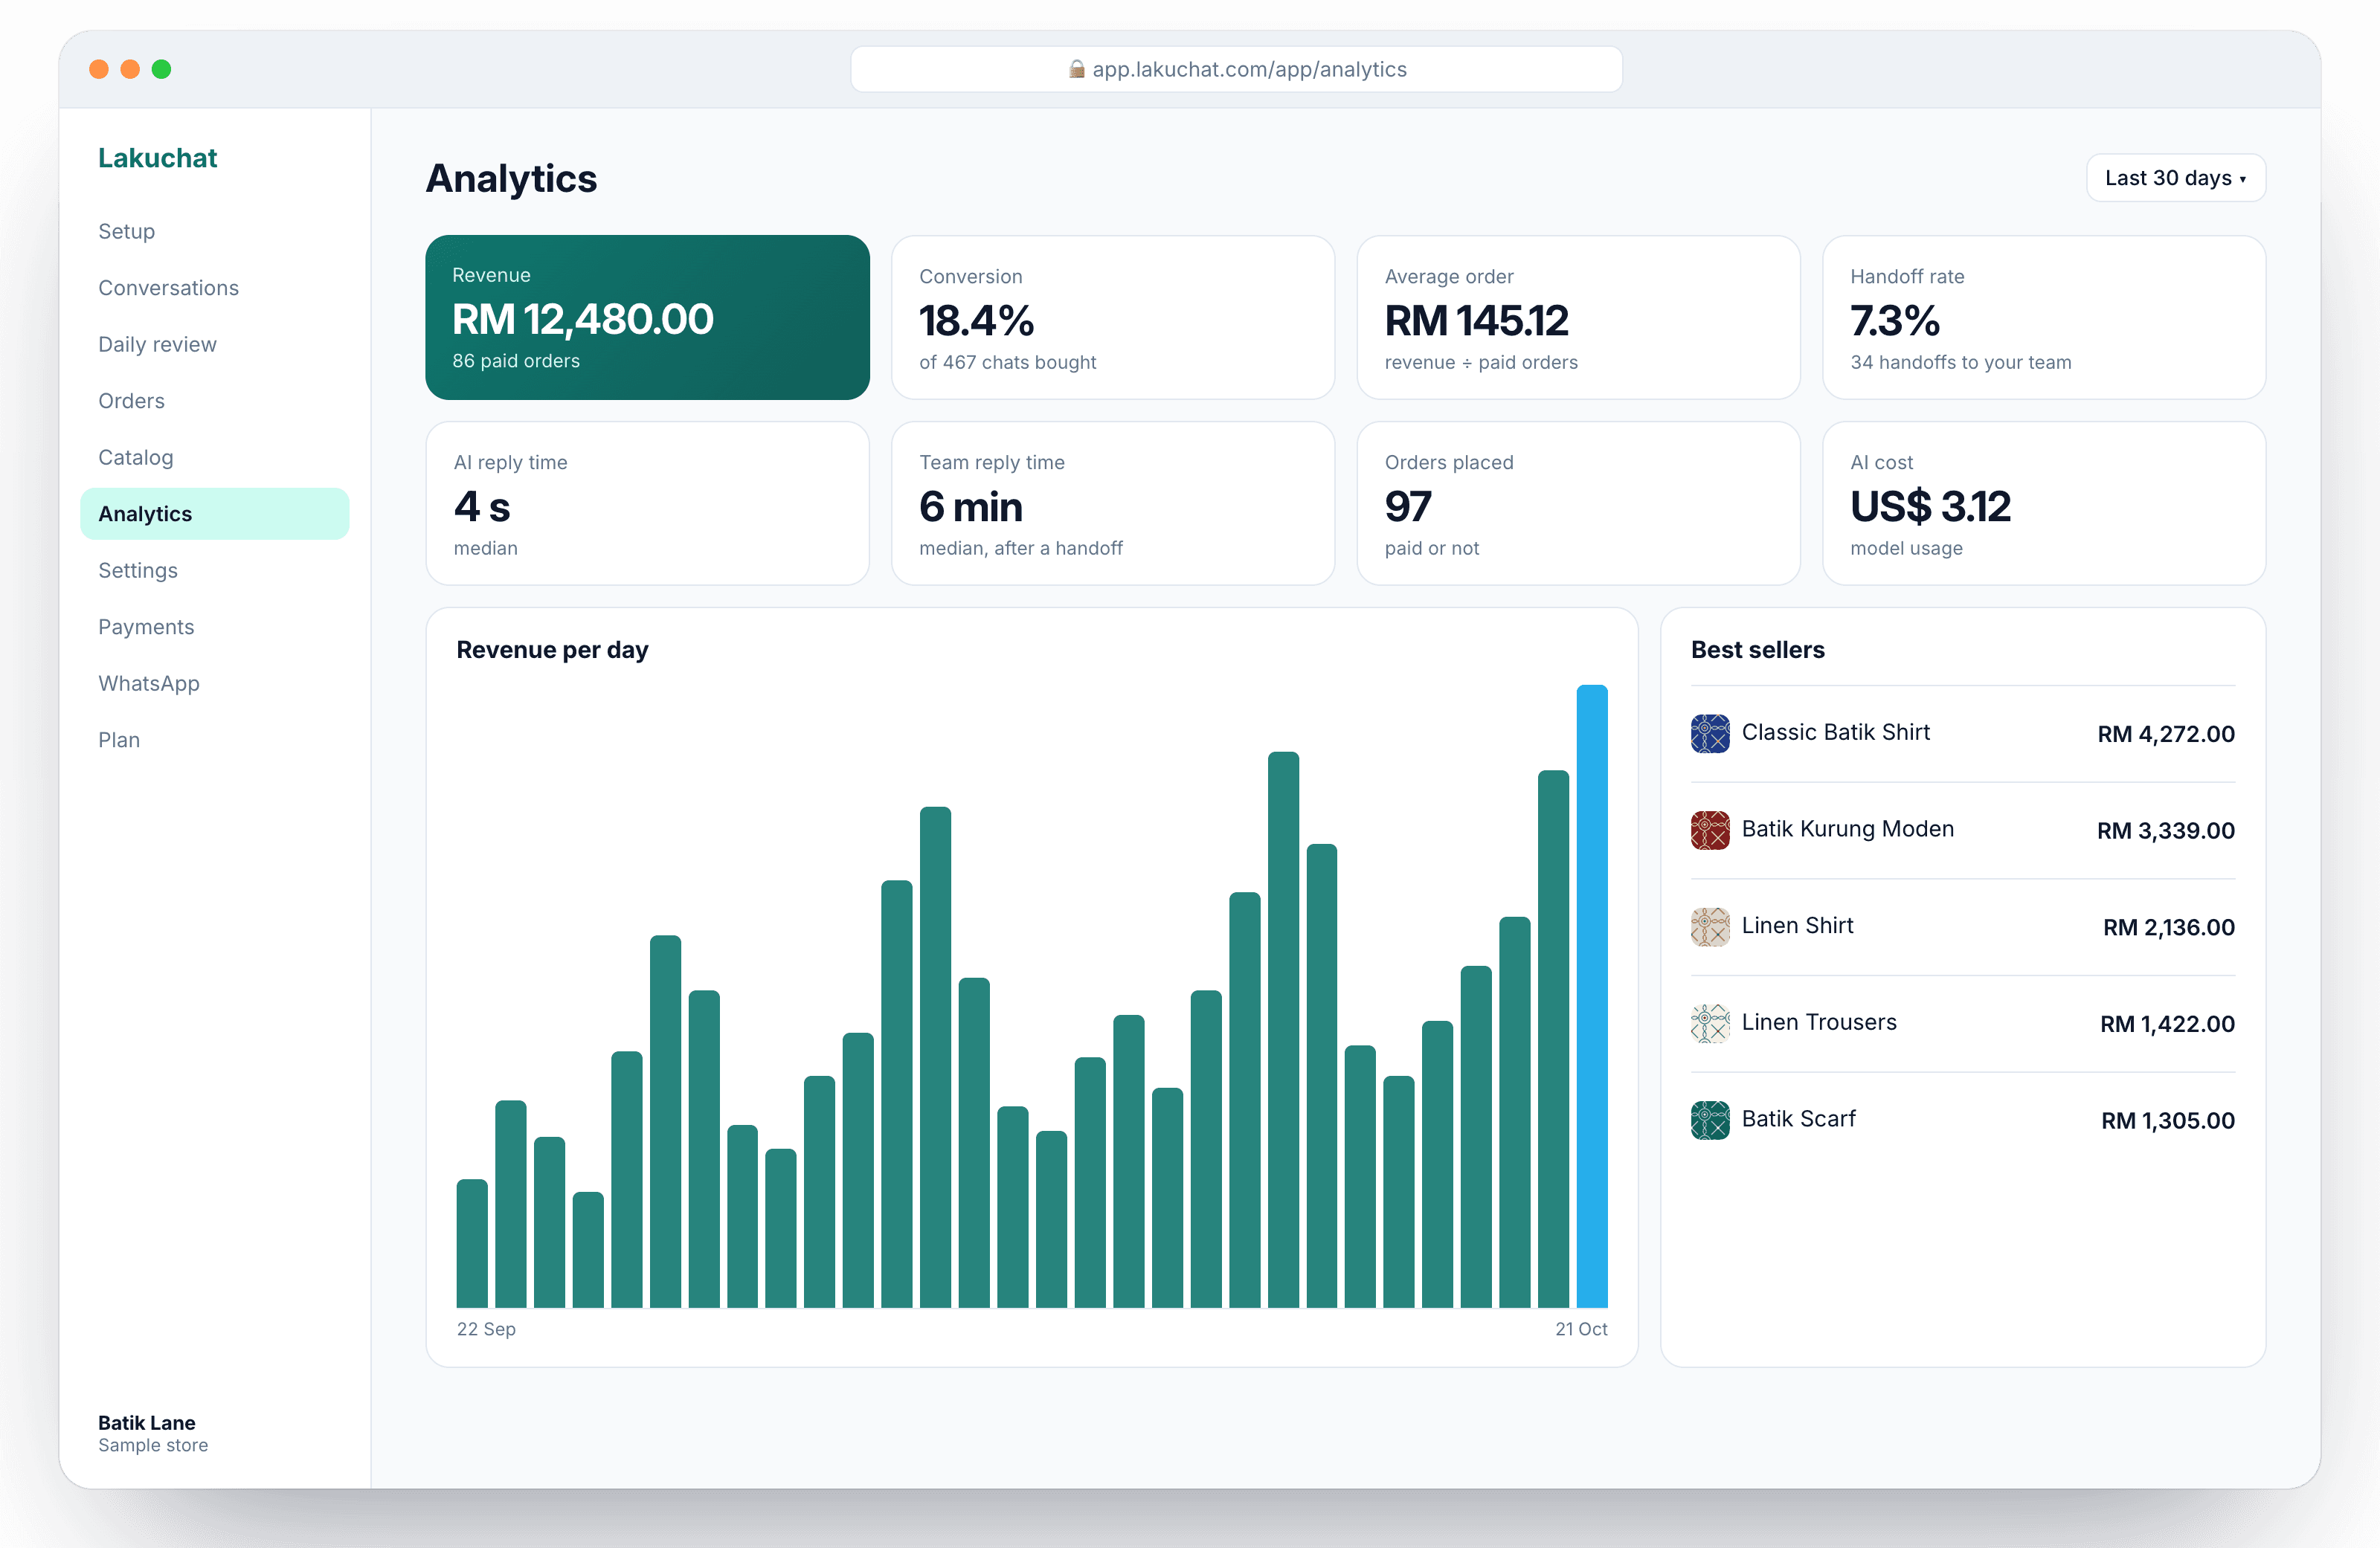This screenshot has width=2380, height=1548.
Task: Click the Linen Shirt product icon
Action: (x=1710, y=927)
